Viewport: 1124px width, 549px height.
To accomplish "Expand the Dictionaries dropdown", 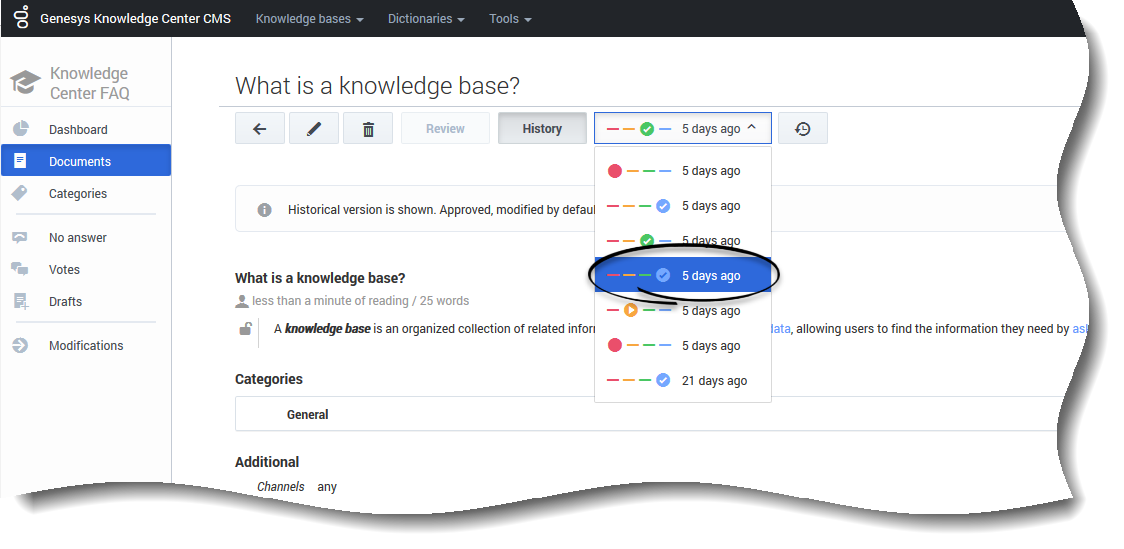I will pyautogui.click(x=426, y=19).
